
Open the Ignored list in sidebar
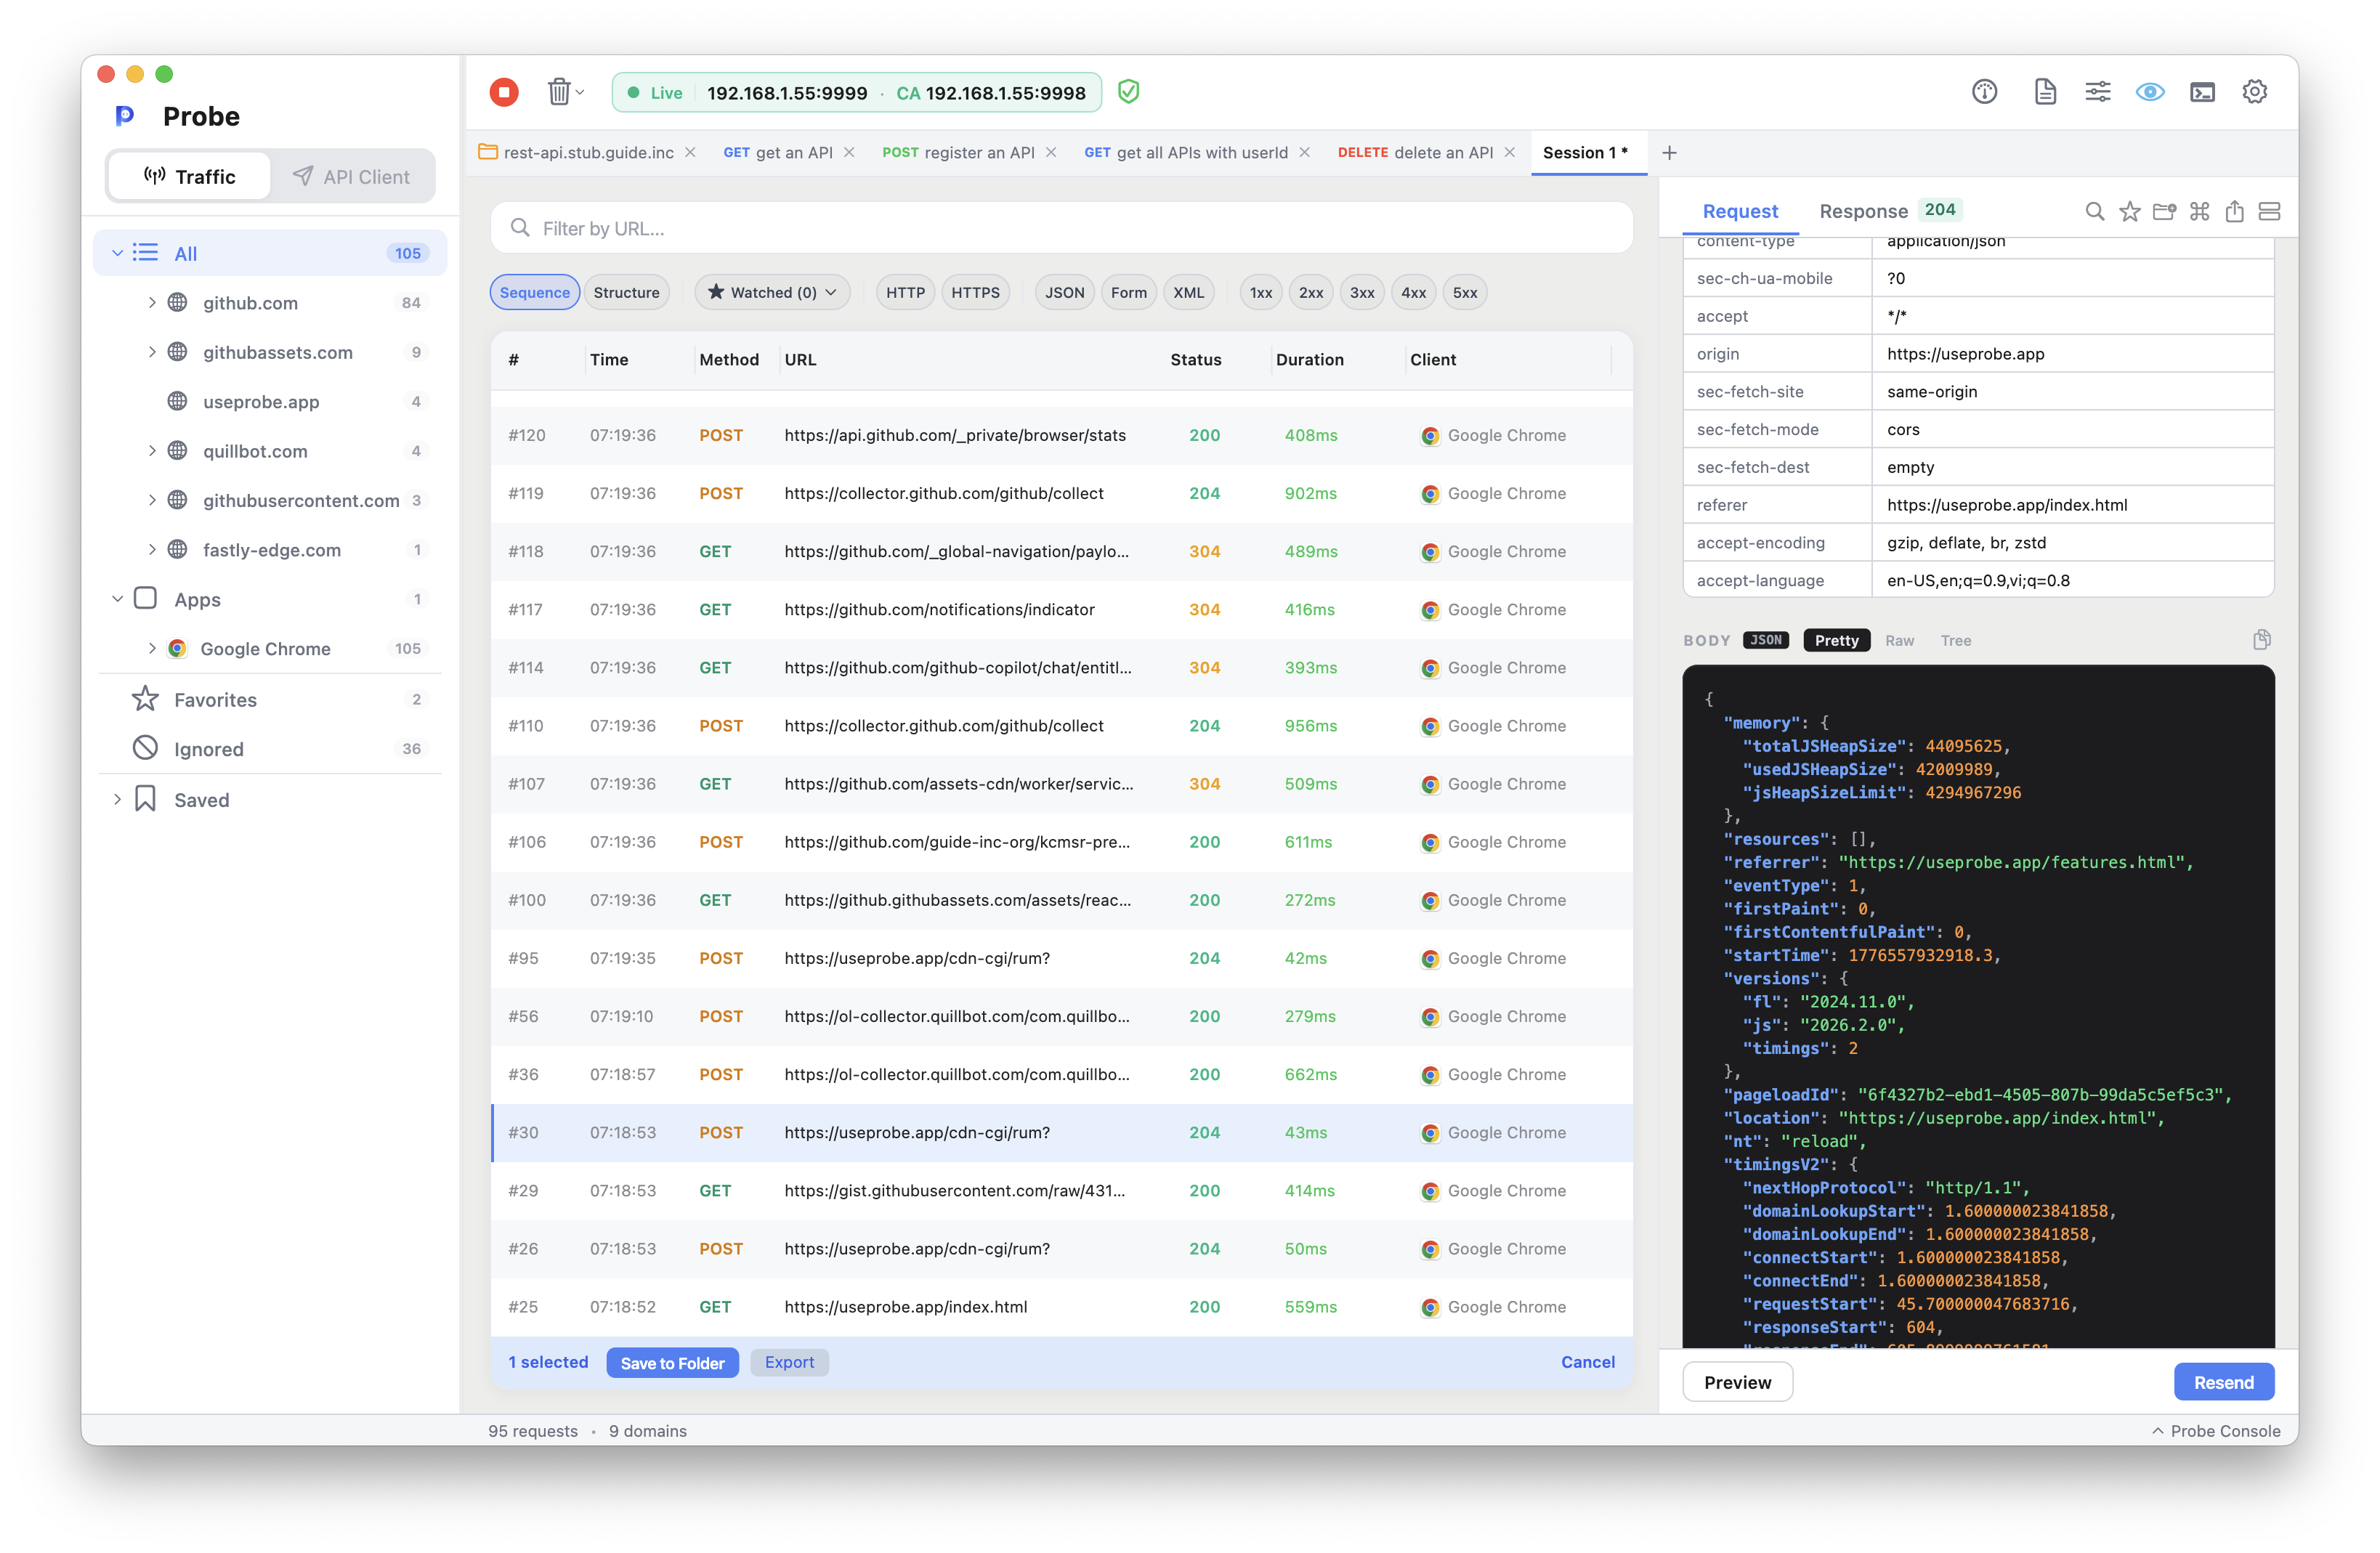(x=270, y=749)
